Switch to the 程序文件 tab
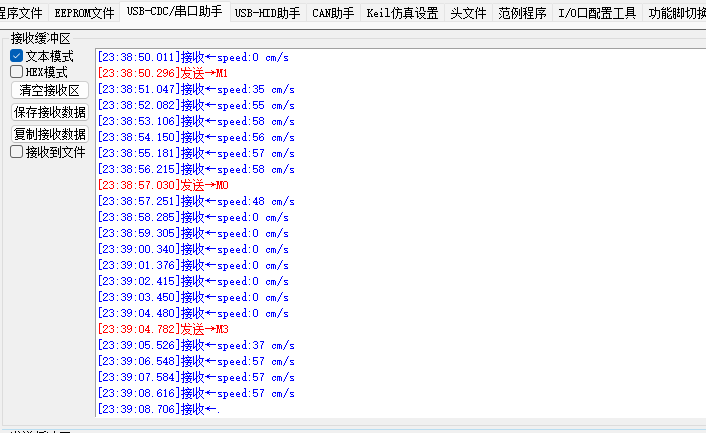706x433 pixels. click(x=22, y=13)
